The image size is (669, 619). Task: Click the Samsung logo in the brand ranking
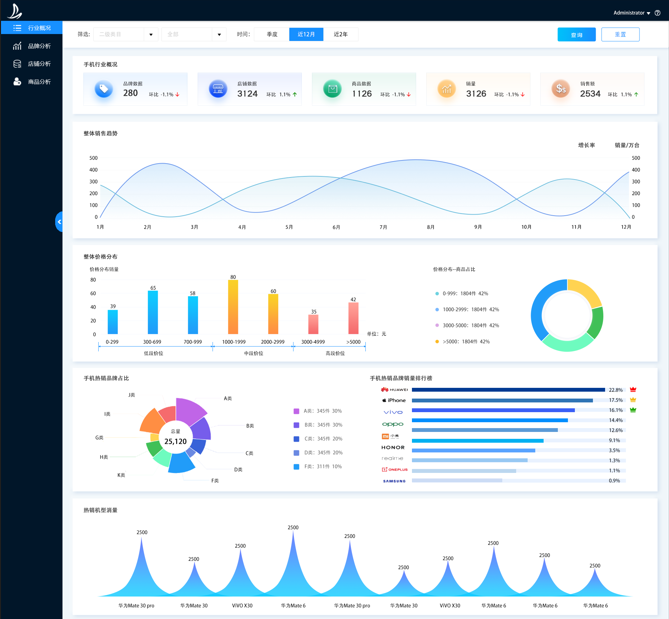pyautogui.click(x=394, y=481)
